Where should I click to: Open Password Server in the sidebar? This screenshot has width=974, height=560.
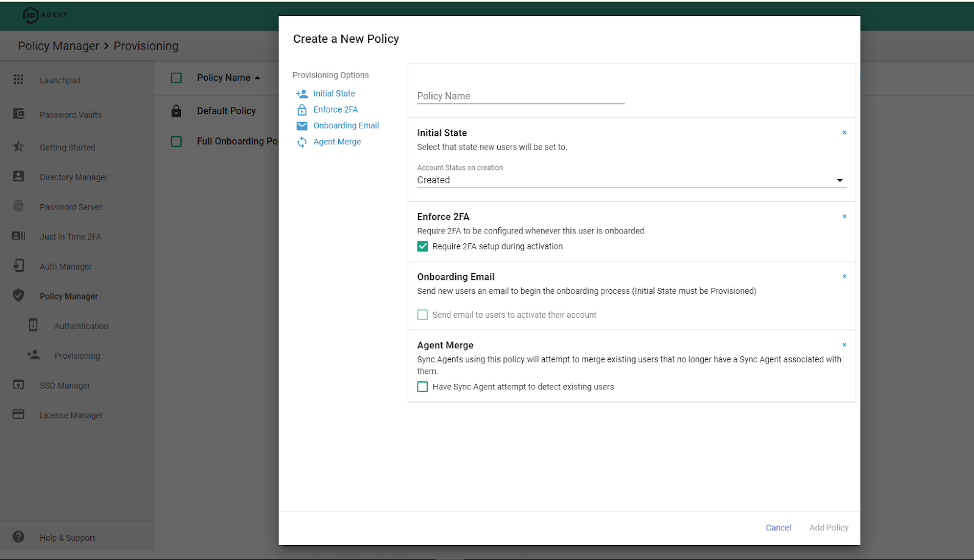pos(71,207)
